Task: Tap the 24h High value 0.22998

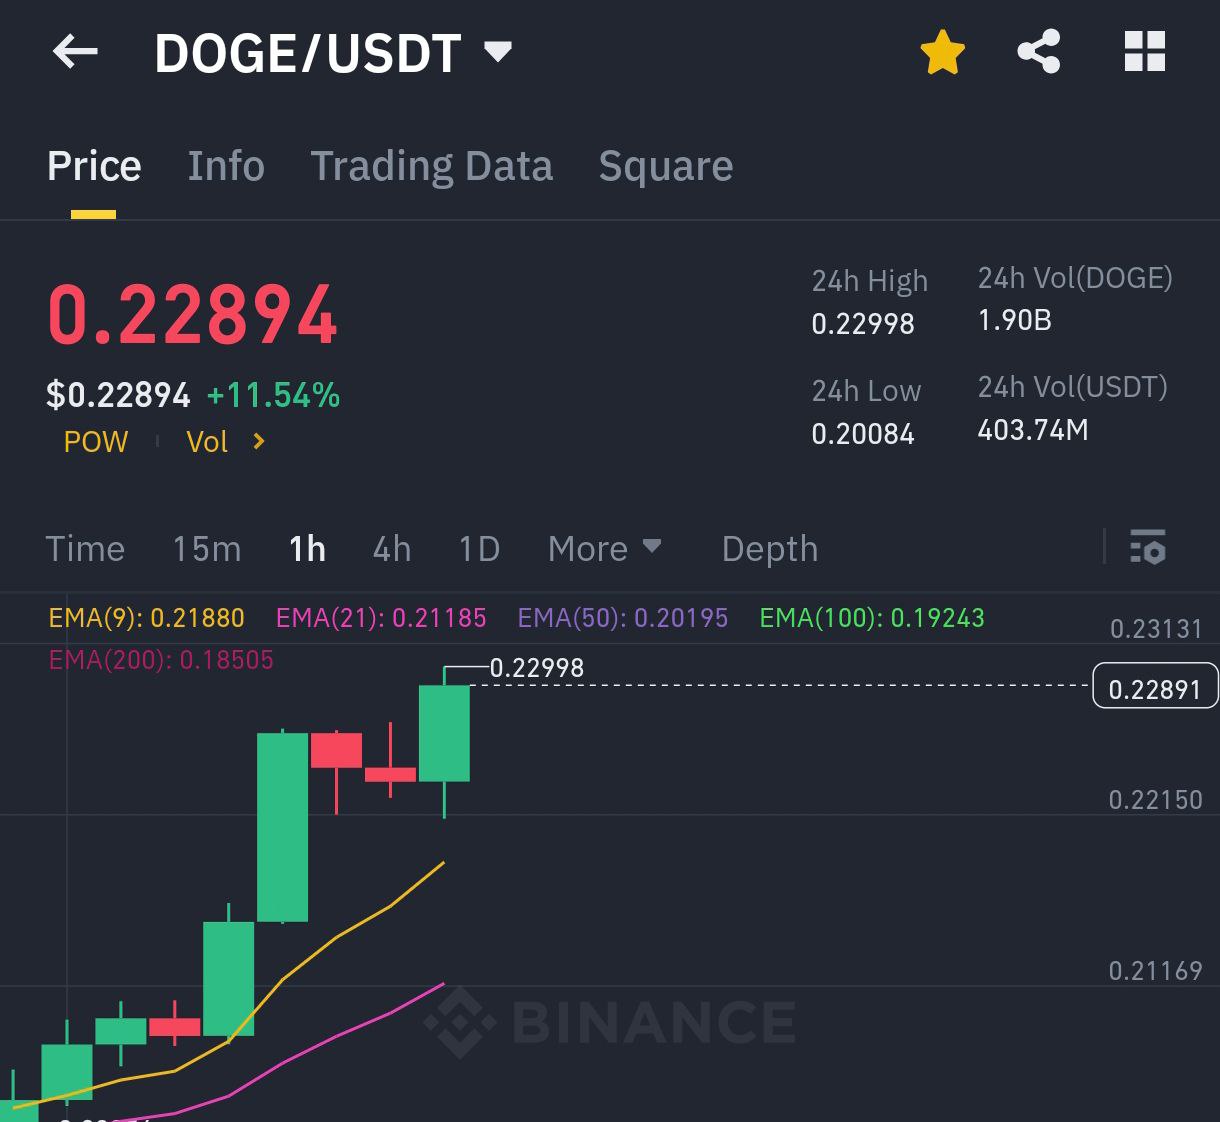Action: click(863, 324)
